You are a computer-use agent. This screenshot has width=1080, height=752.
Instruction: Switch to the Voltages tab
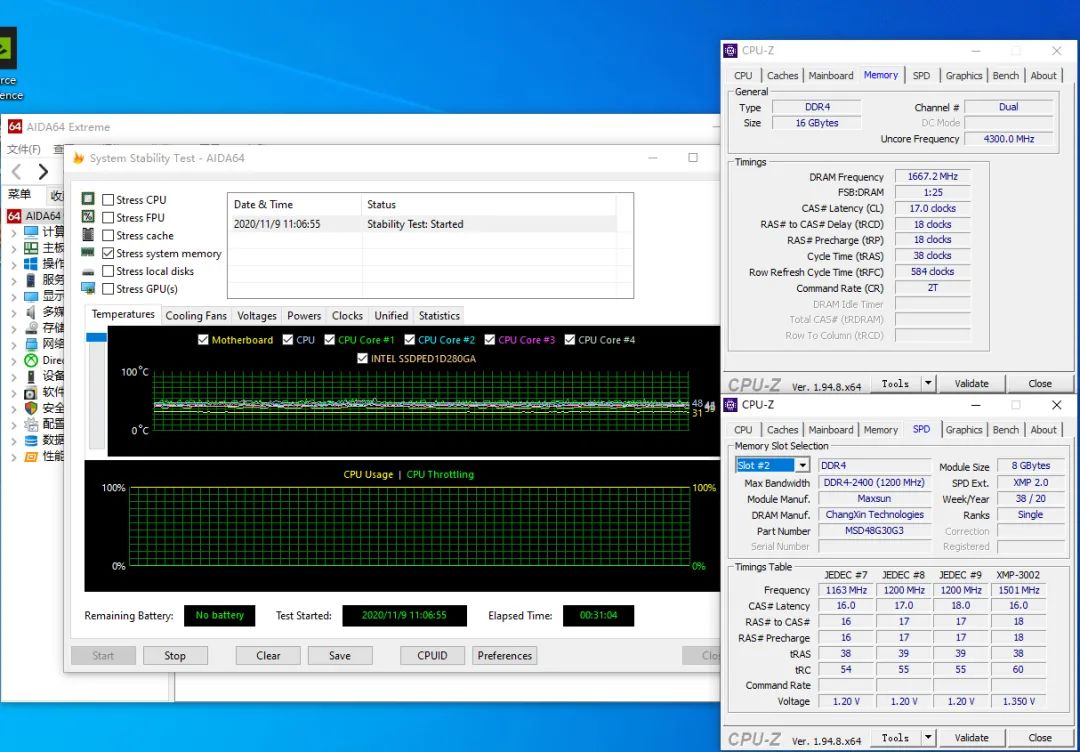(257, 316)
